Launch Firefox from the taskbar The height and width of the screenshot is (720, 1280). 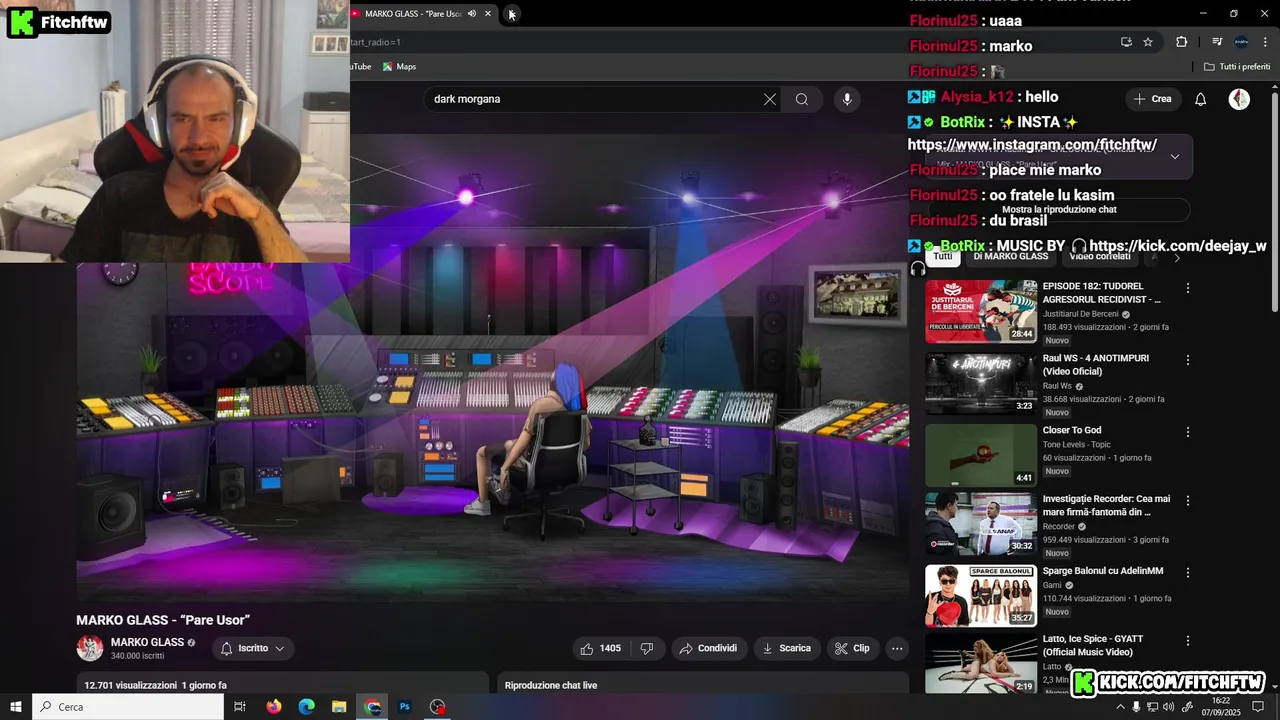pos(274,707)
